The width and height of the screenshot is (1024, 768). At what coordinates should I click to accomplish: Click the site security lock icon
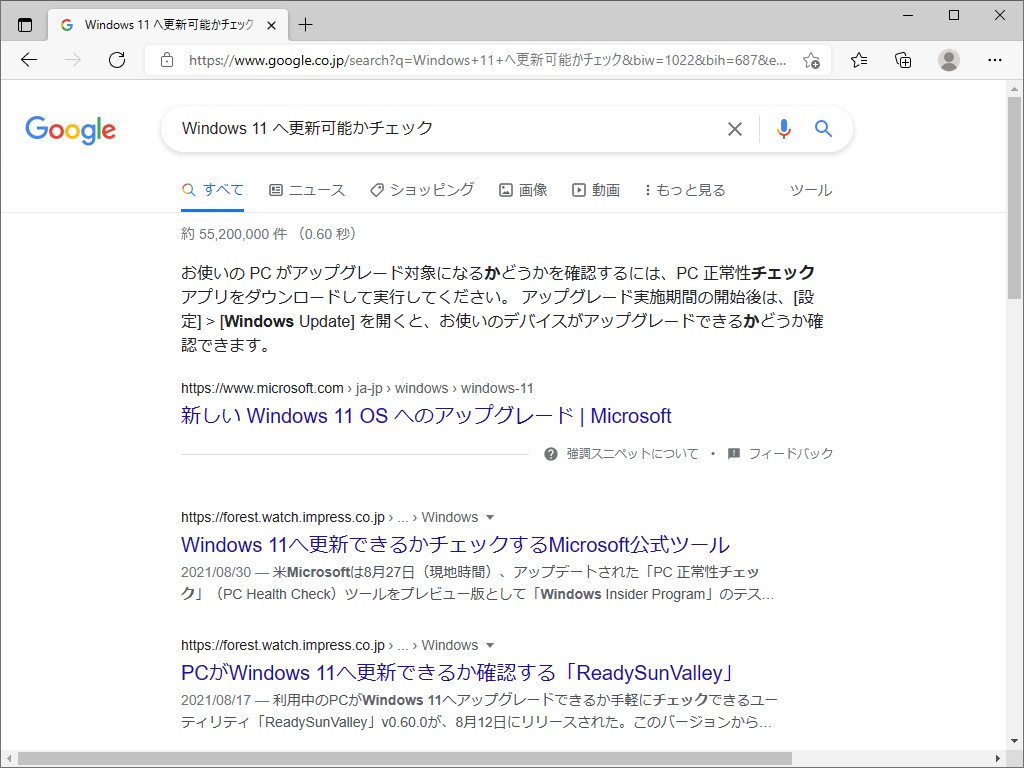[x=166, y=60]
